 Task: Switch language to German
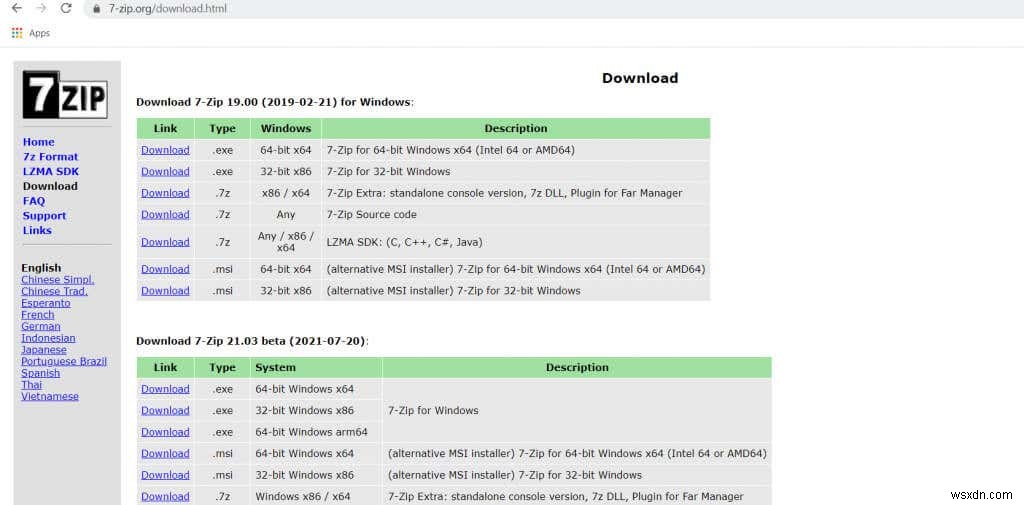[x=40, y=327]
